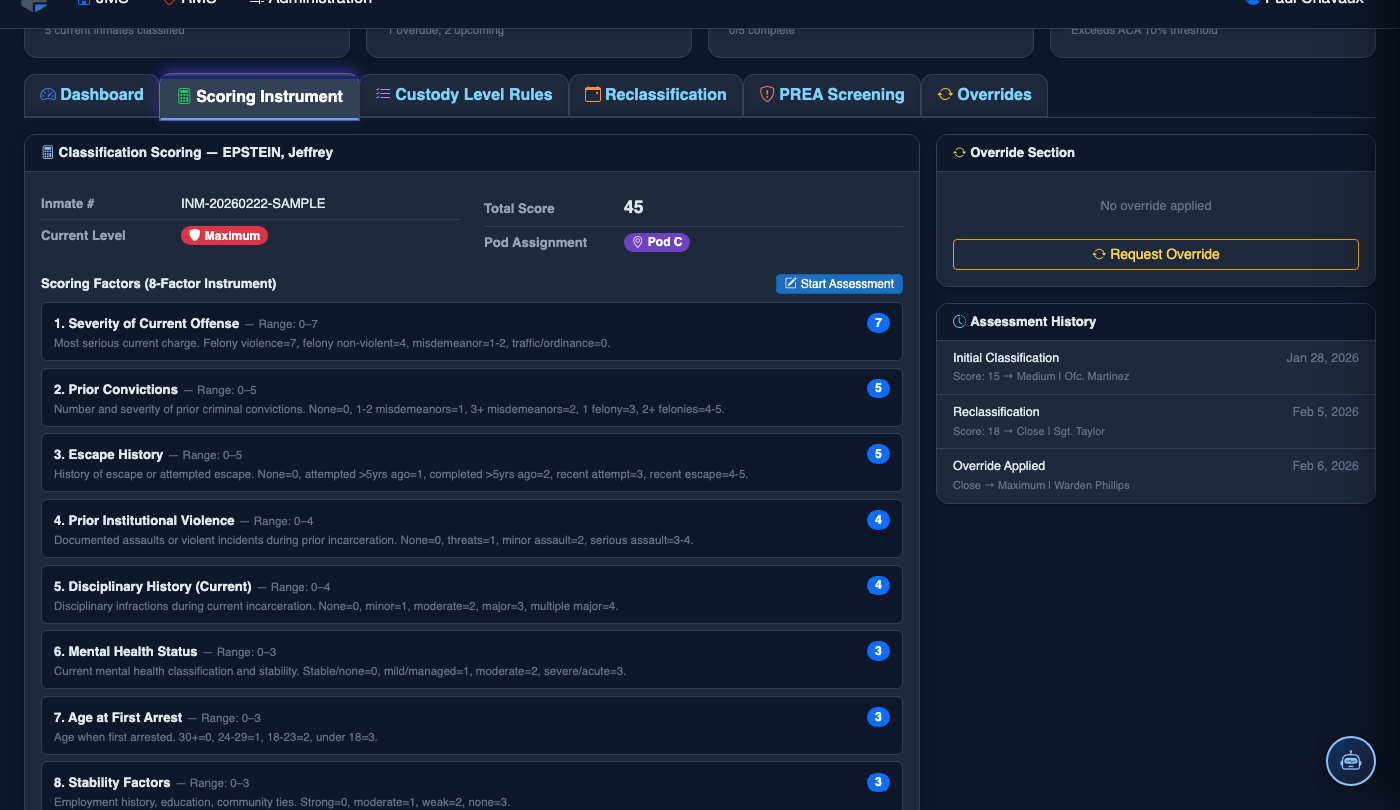Open the Initial Classification history entry
The height and width of the screenshot is (810, 1400).
(x=1156, y=367)
